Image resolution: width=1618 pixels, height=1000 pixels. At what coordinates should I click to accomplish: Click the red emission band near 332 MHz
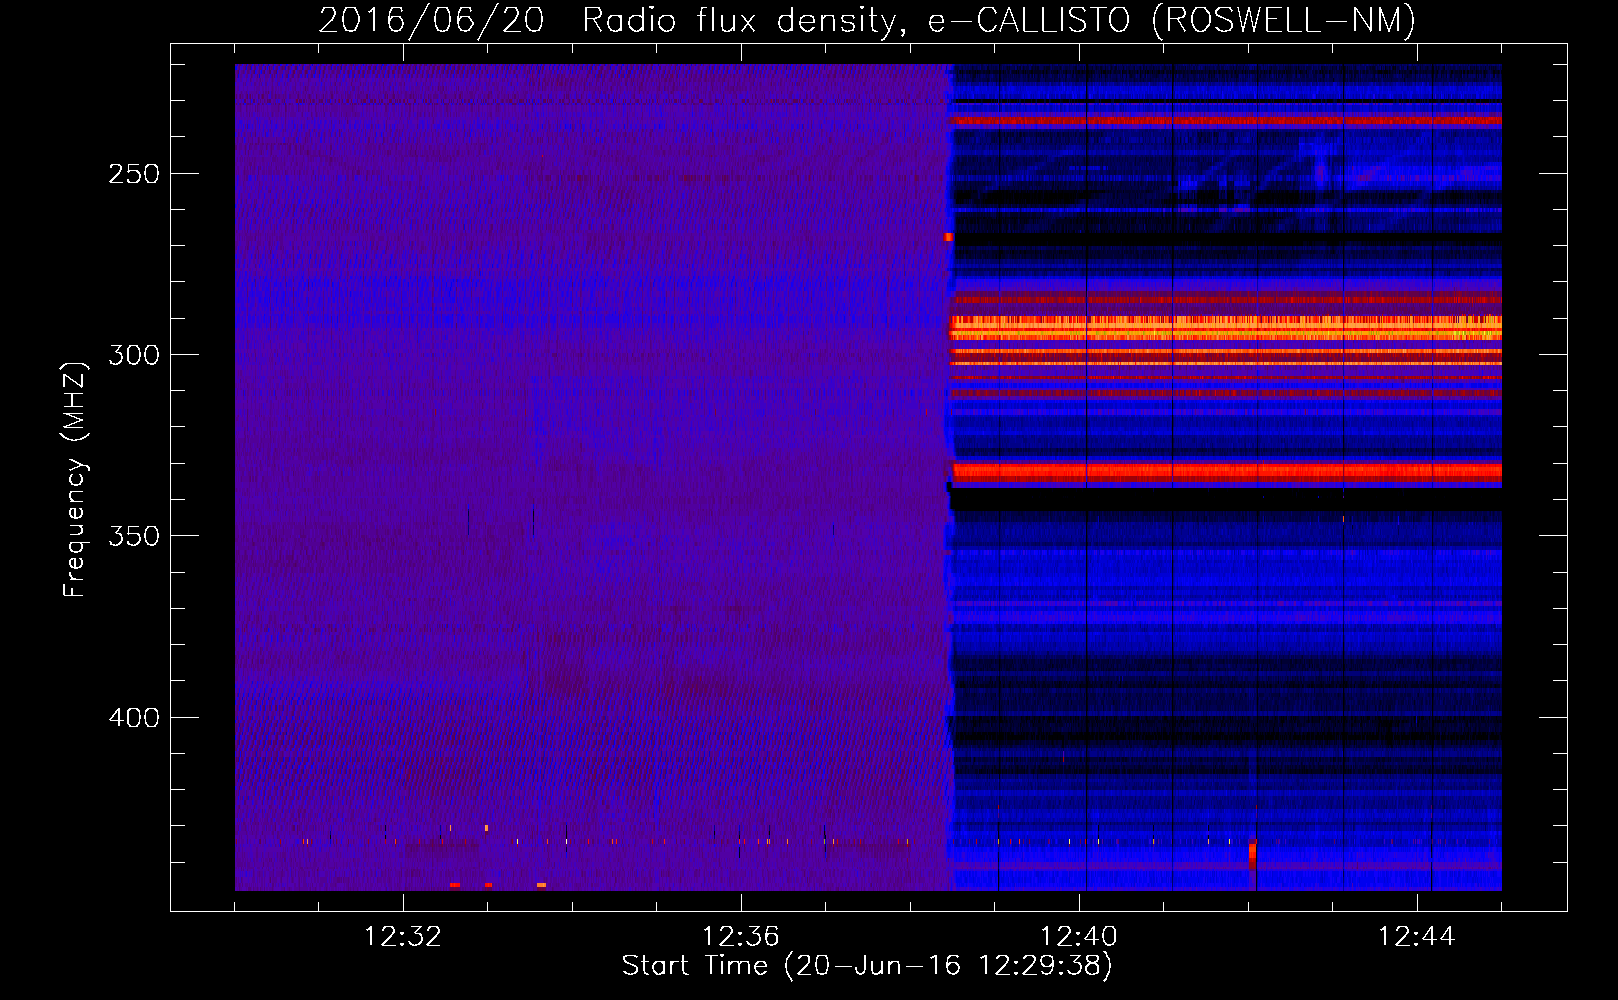1227,471
